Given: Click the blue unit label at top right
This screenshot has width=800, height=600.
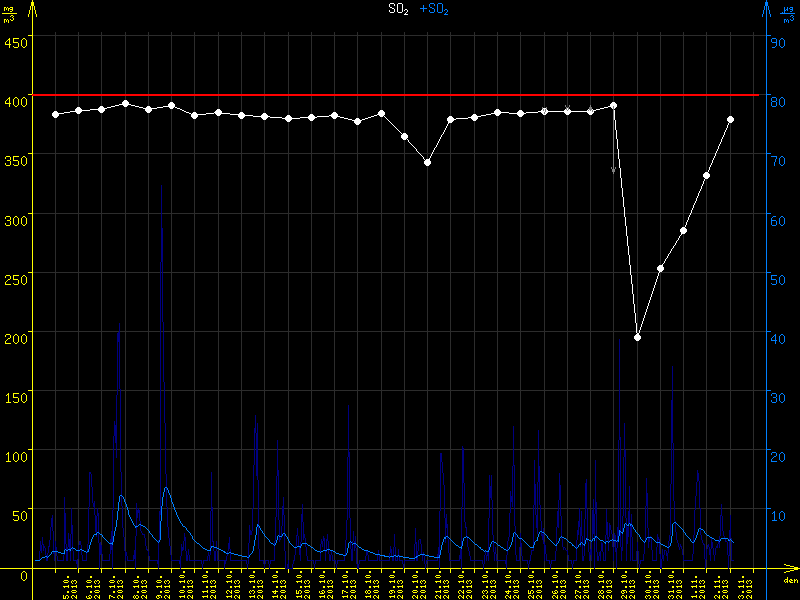Looking at the screenshot, I should click(789, 15).
